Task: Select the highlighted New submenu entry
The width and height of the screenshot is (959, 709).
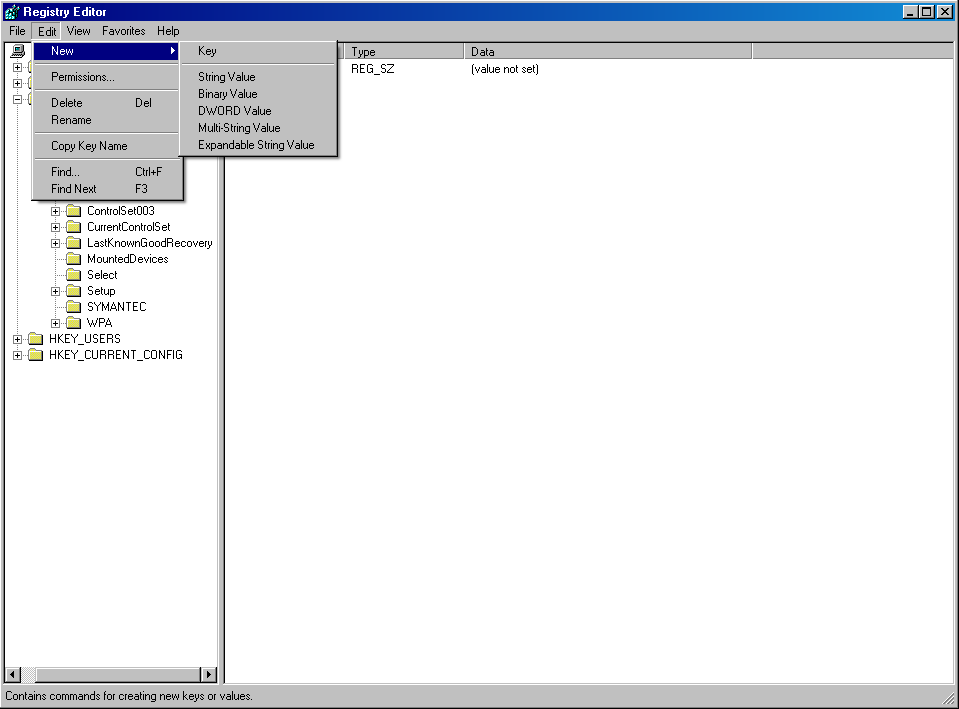Action: coord(106,51)
